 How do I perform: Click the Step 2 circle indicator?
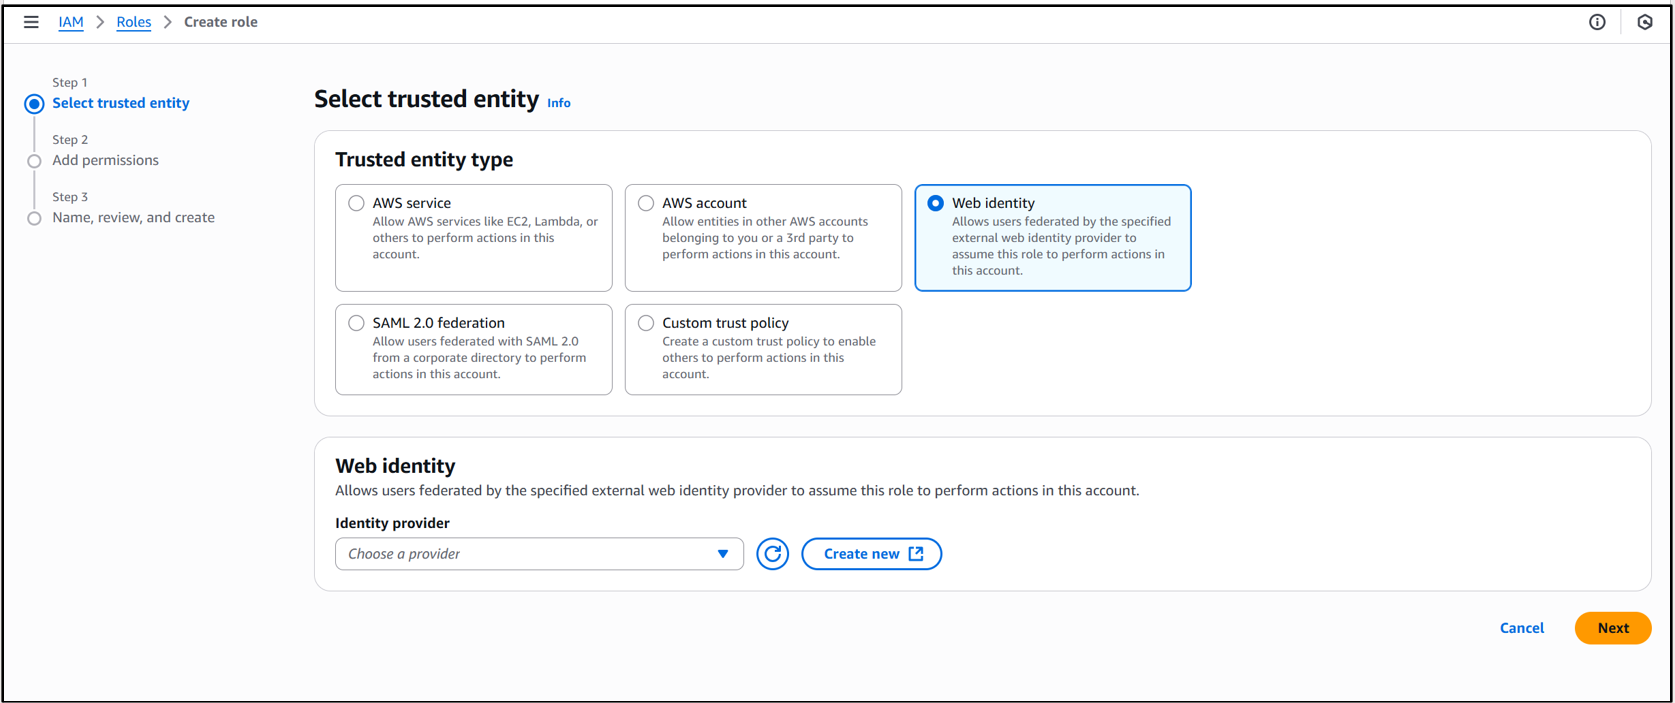[34, 161]
